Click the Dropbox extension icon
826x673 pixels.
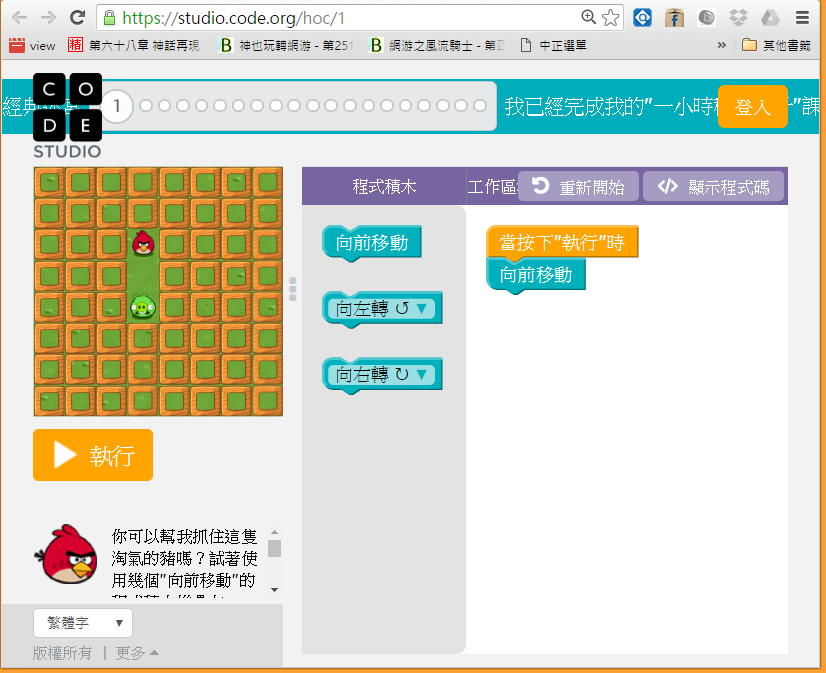click(x=738, y=18)
